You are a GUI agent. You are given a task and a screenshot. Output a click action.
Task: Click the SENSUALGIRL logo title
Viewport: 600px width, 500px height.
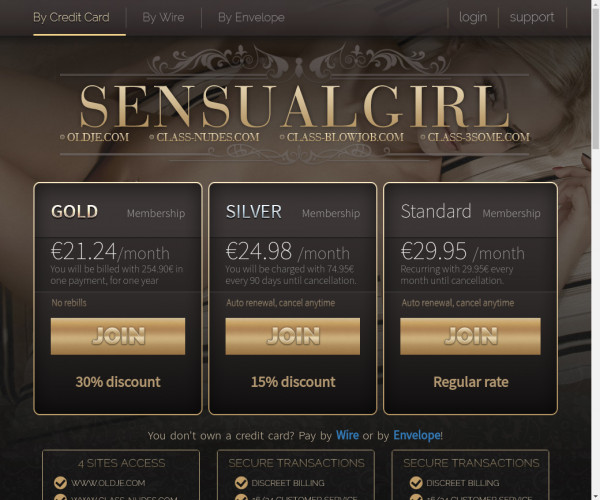coord(295,106)
